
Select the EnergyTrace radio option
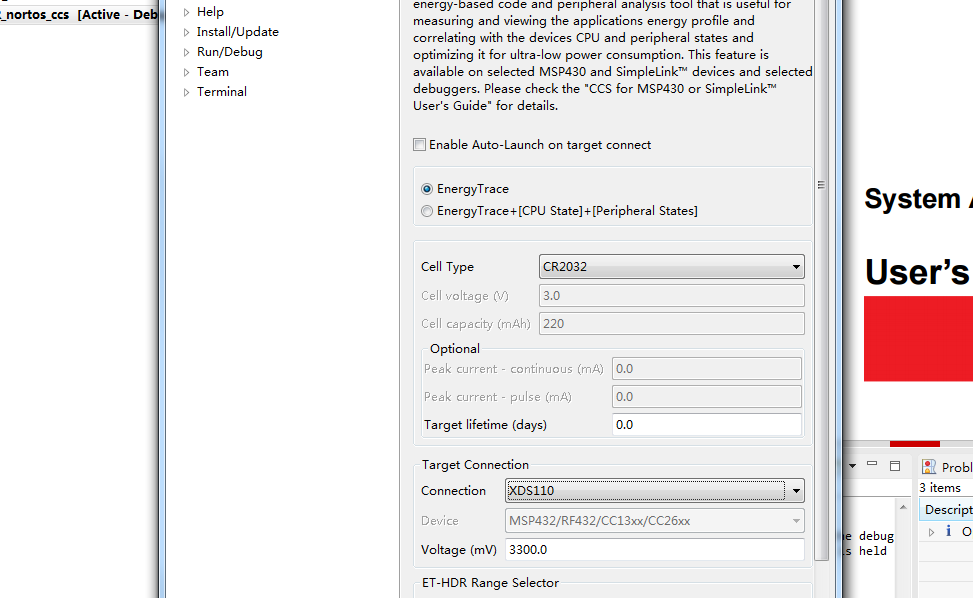(427, 189)
